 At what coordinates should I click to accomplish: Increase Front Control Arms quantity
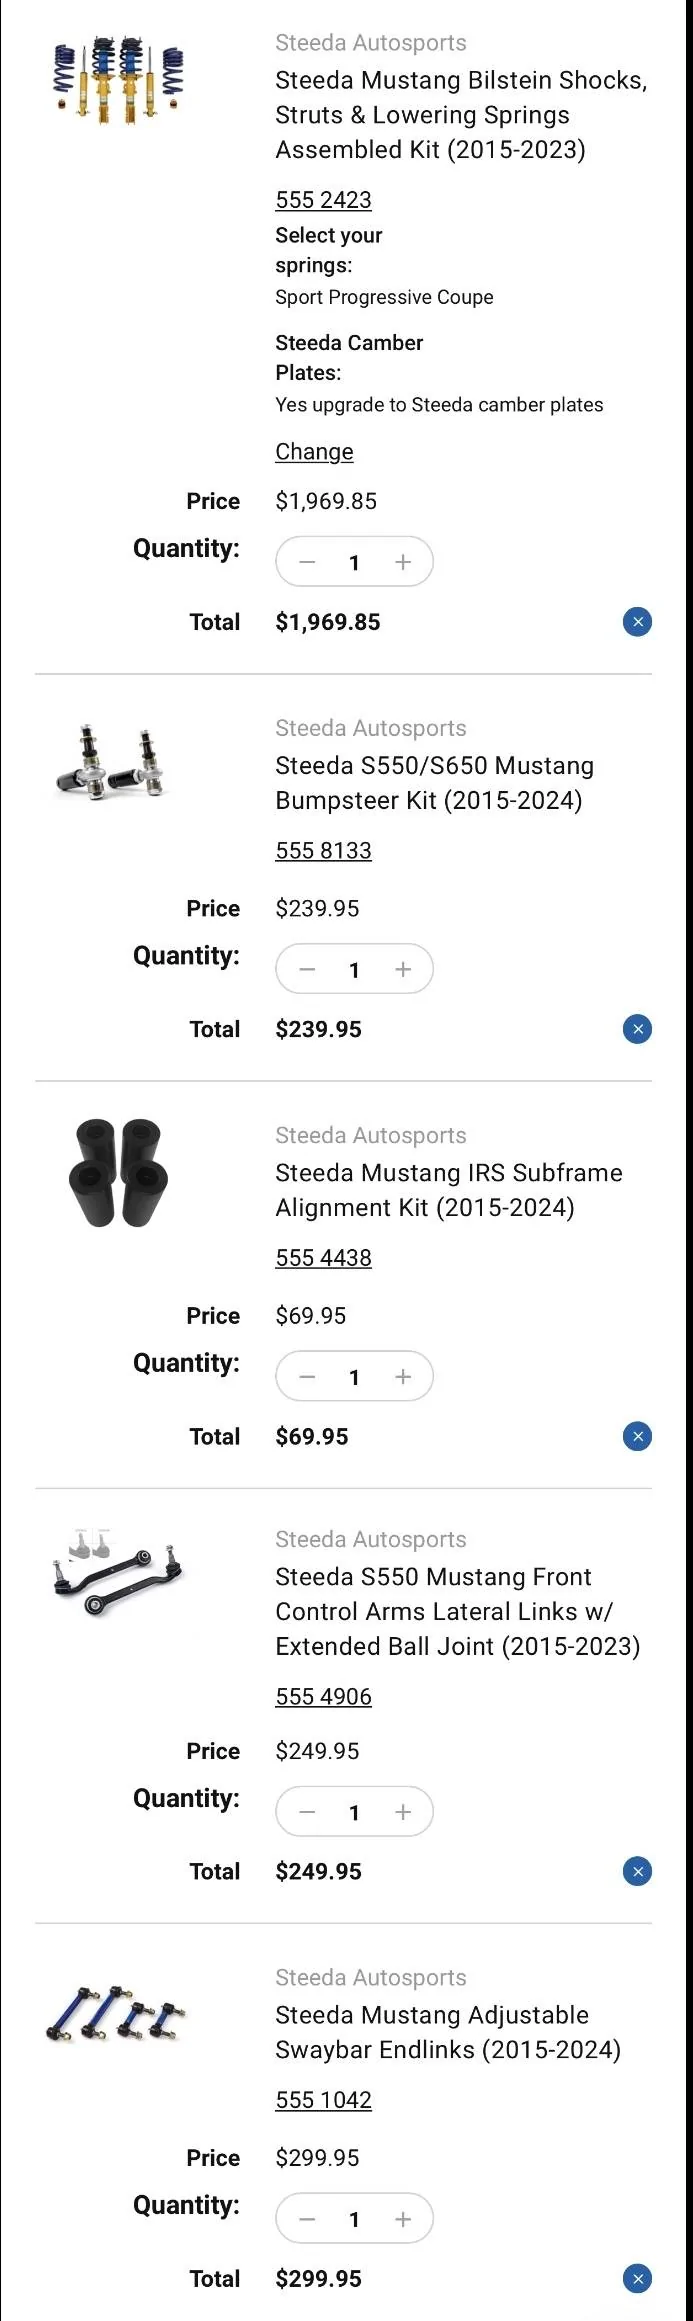(x=403, y=1812)
